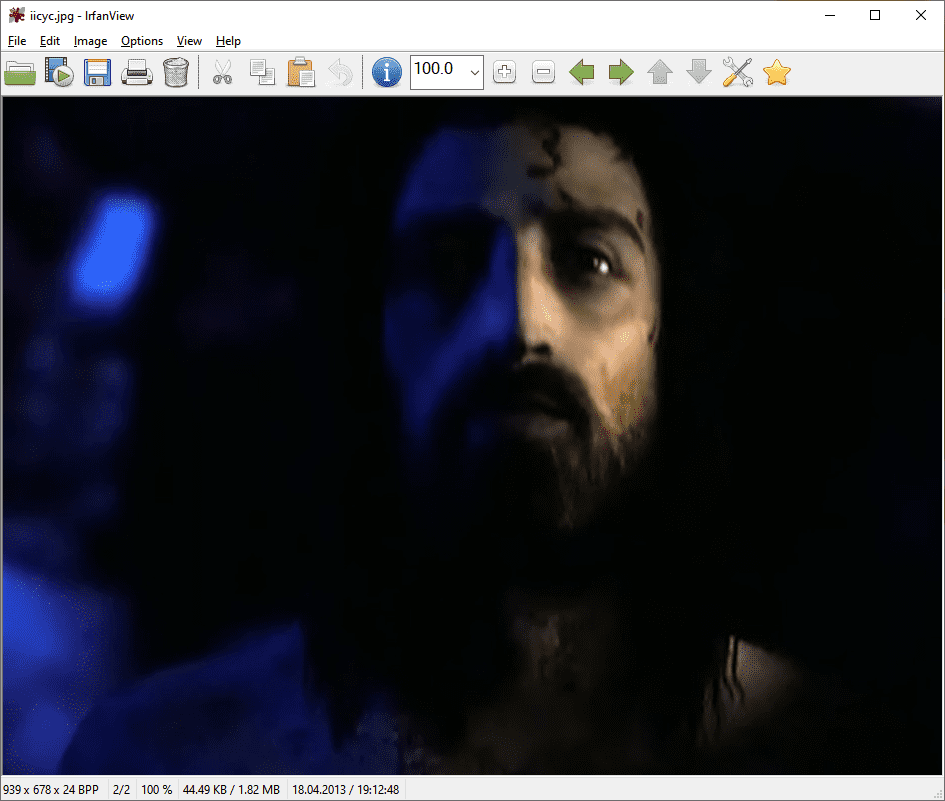The width and height of the screenshot is (945, 801).
Task: Delete file using the trash can icon
Action: click(176, 73)
